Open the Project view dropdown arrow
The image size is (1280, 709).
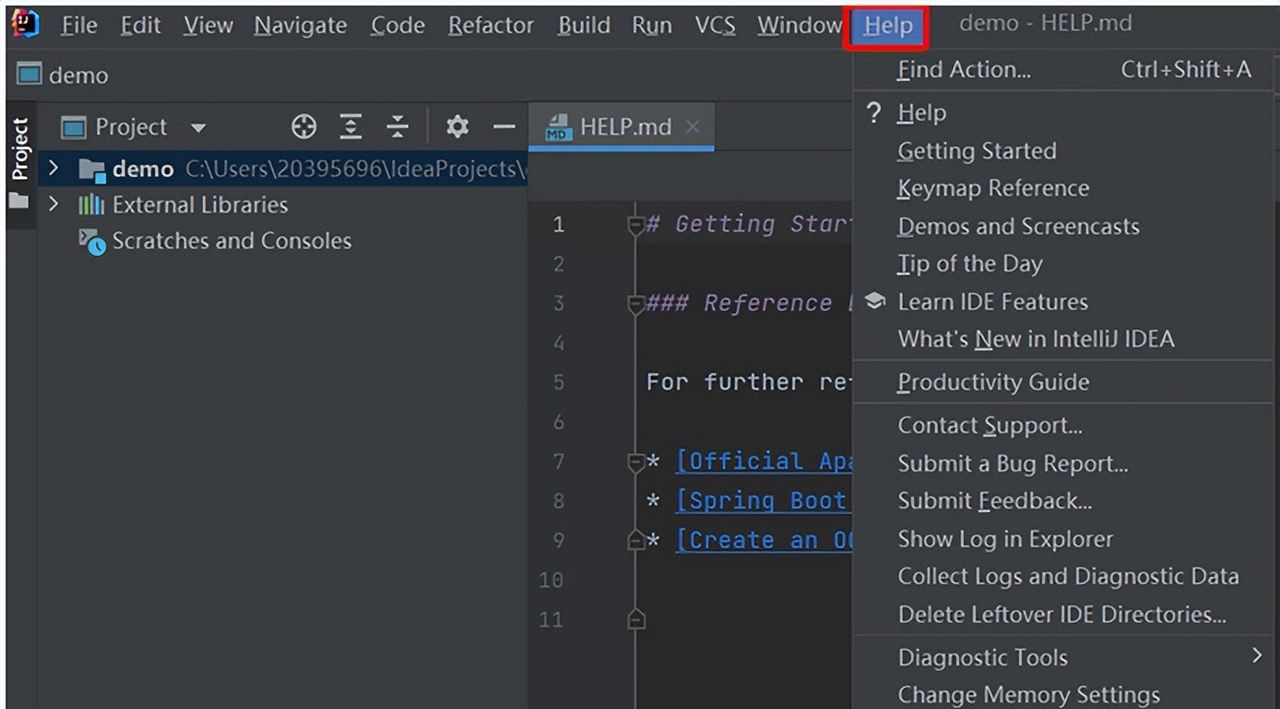coord(197,127)
